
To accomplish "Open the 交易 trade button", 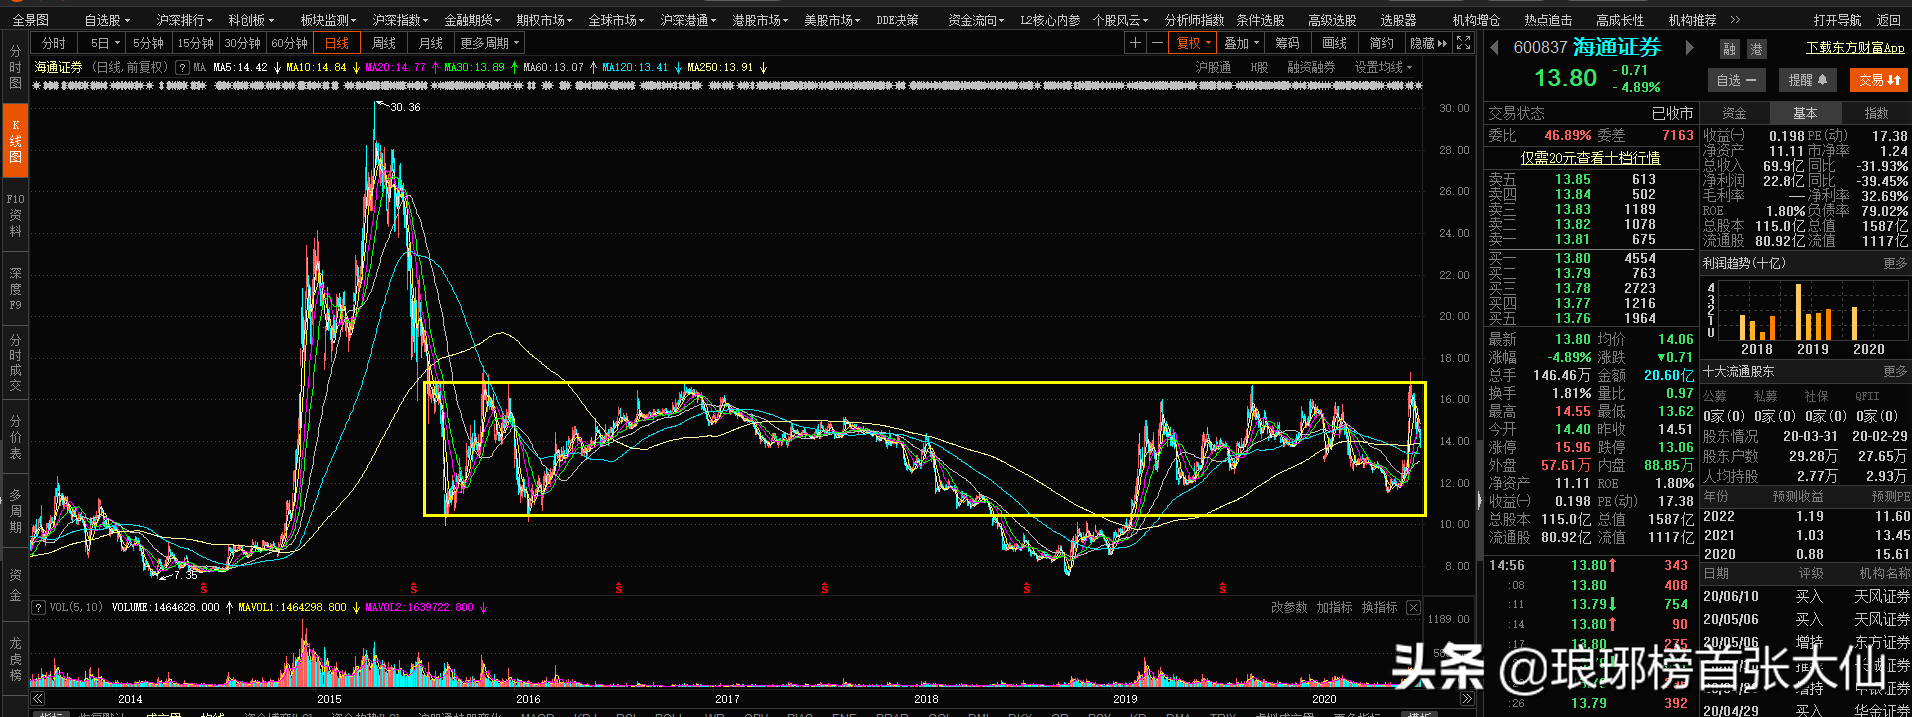I will (1880, 80).
